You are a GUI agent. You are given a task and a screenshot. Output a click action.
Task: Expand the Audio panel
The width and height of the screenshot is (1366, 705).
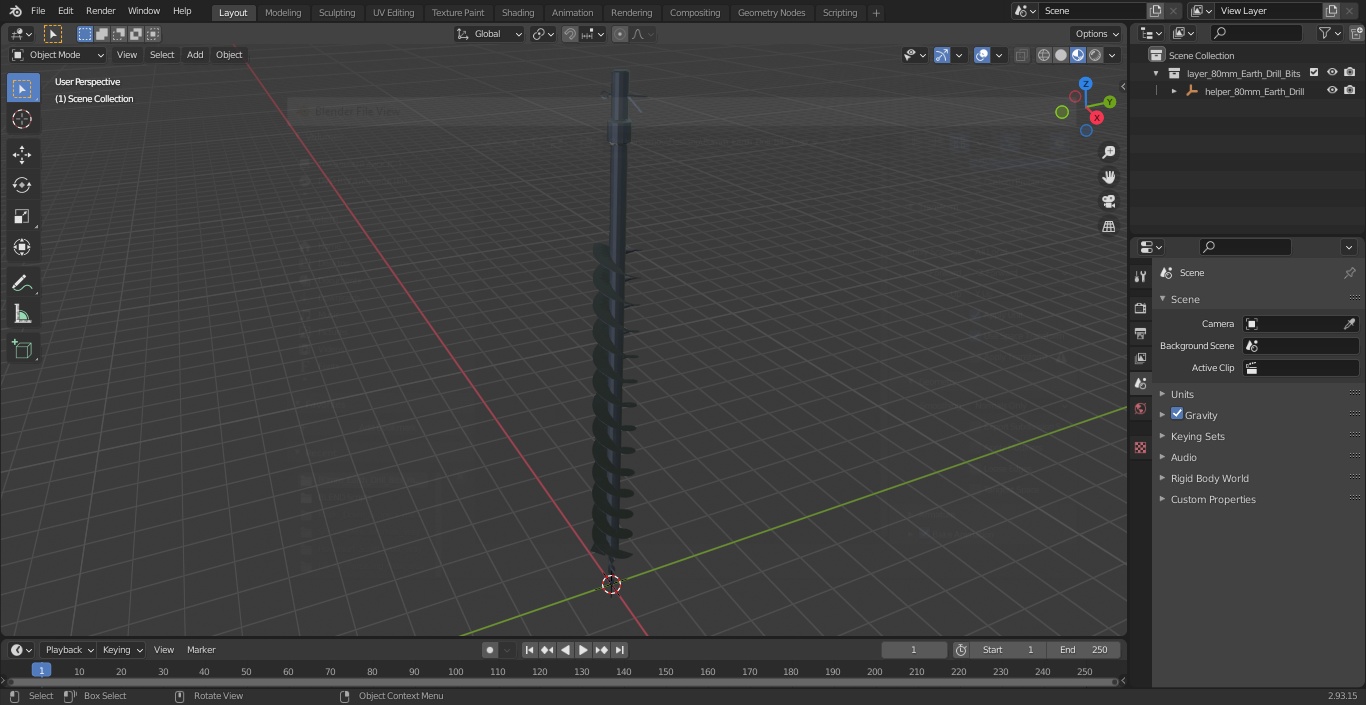(x=1183, y=457)
